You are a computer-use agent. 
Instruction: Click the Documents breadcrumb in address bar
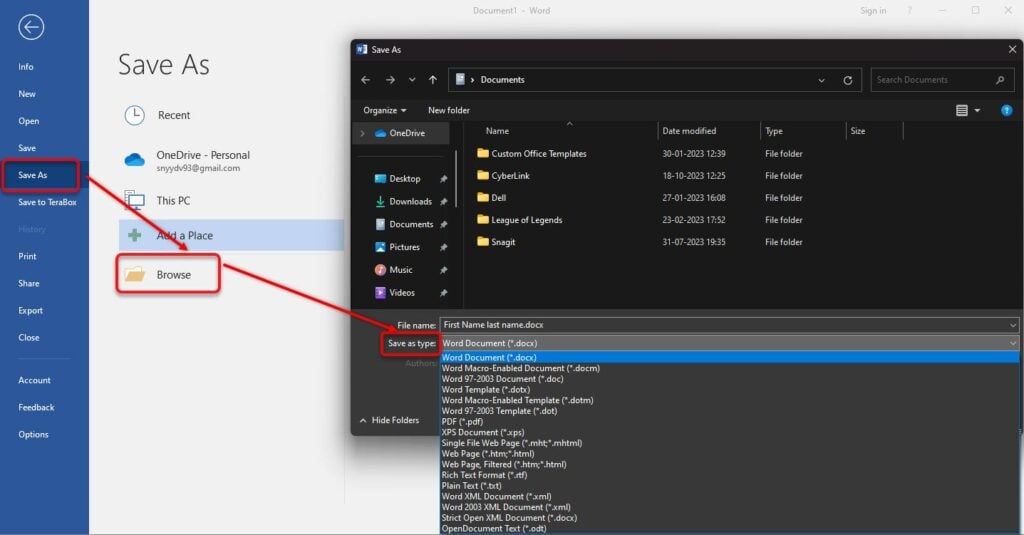[502, 80]
